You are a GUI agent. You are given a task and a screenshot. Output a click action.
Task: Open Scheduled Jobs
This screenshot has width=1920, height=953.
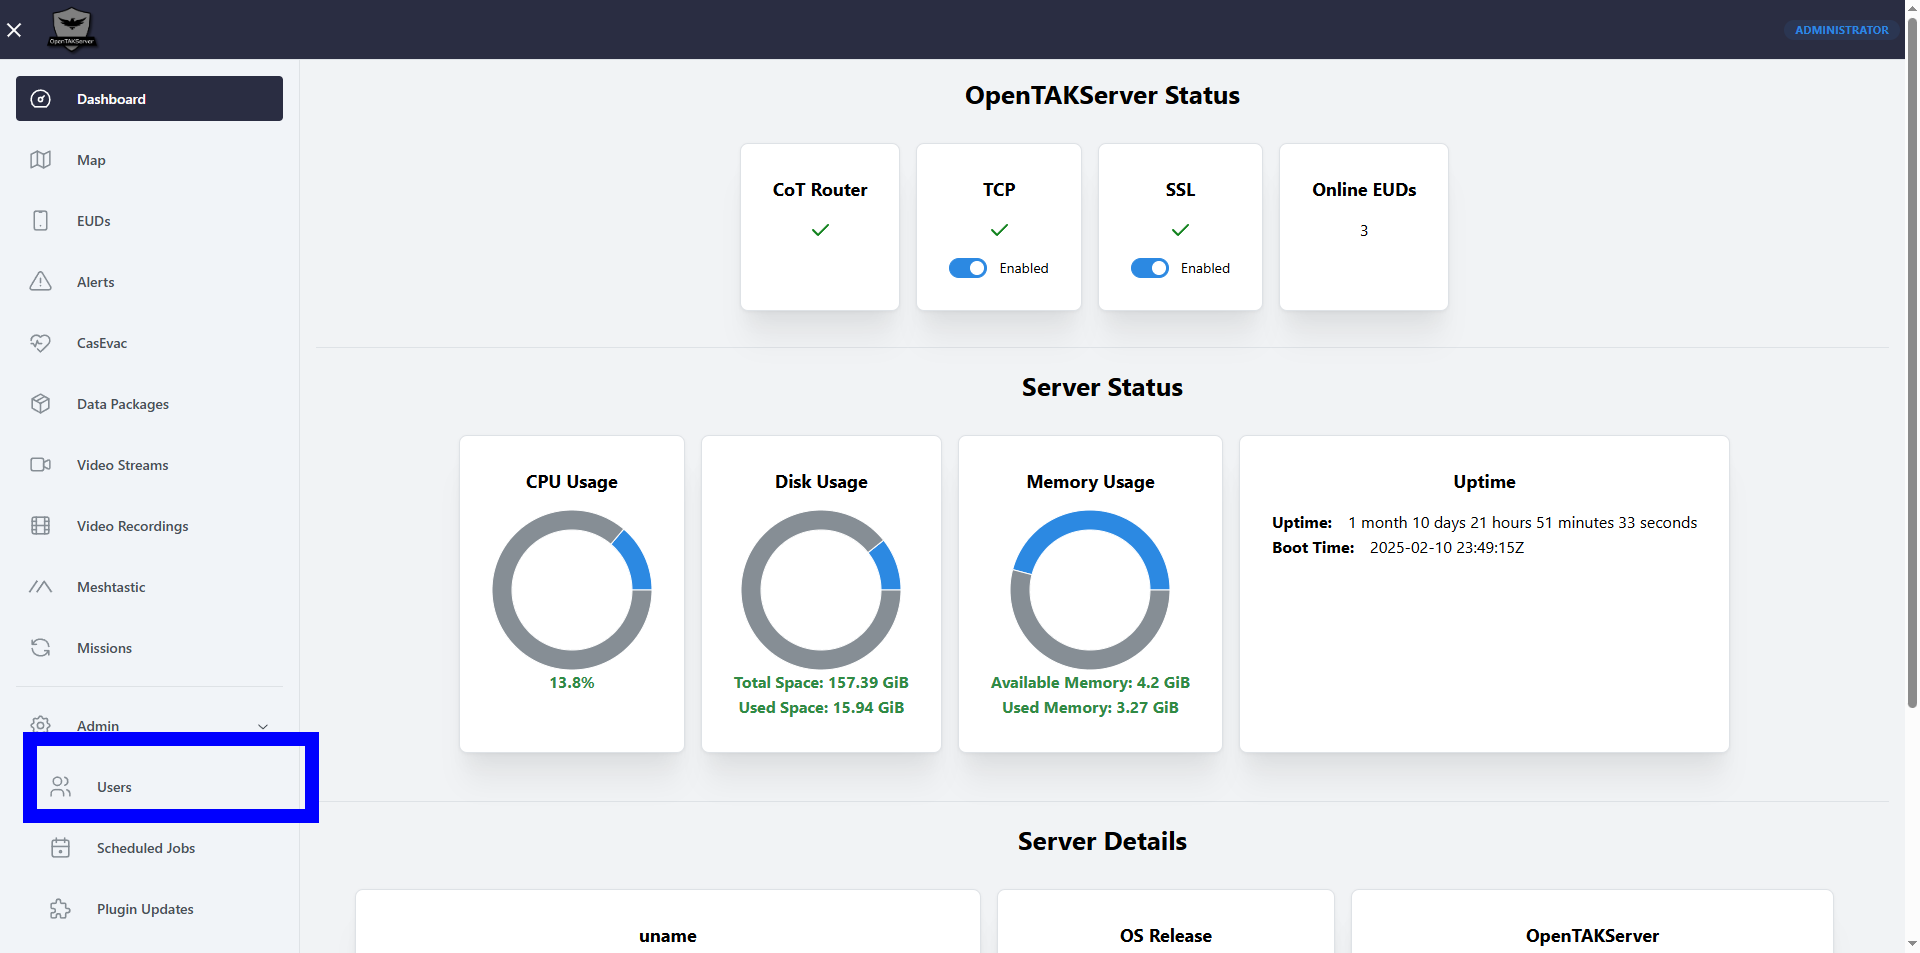pos(159,848)
